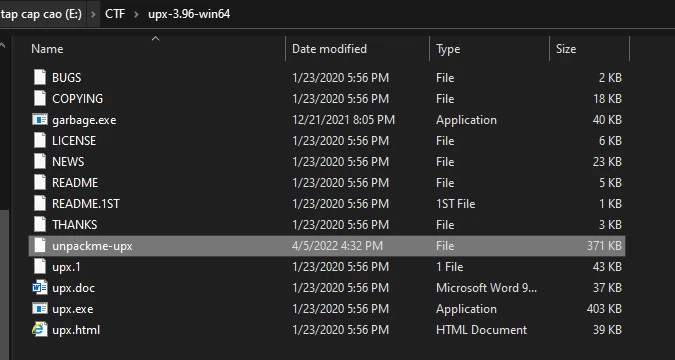Select the BUGS file name
The height and width of the screenshot is (360, 675).
66,78
